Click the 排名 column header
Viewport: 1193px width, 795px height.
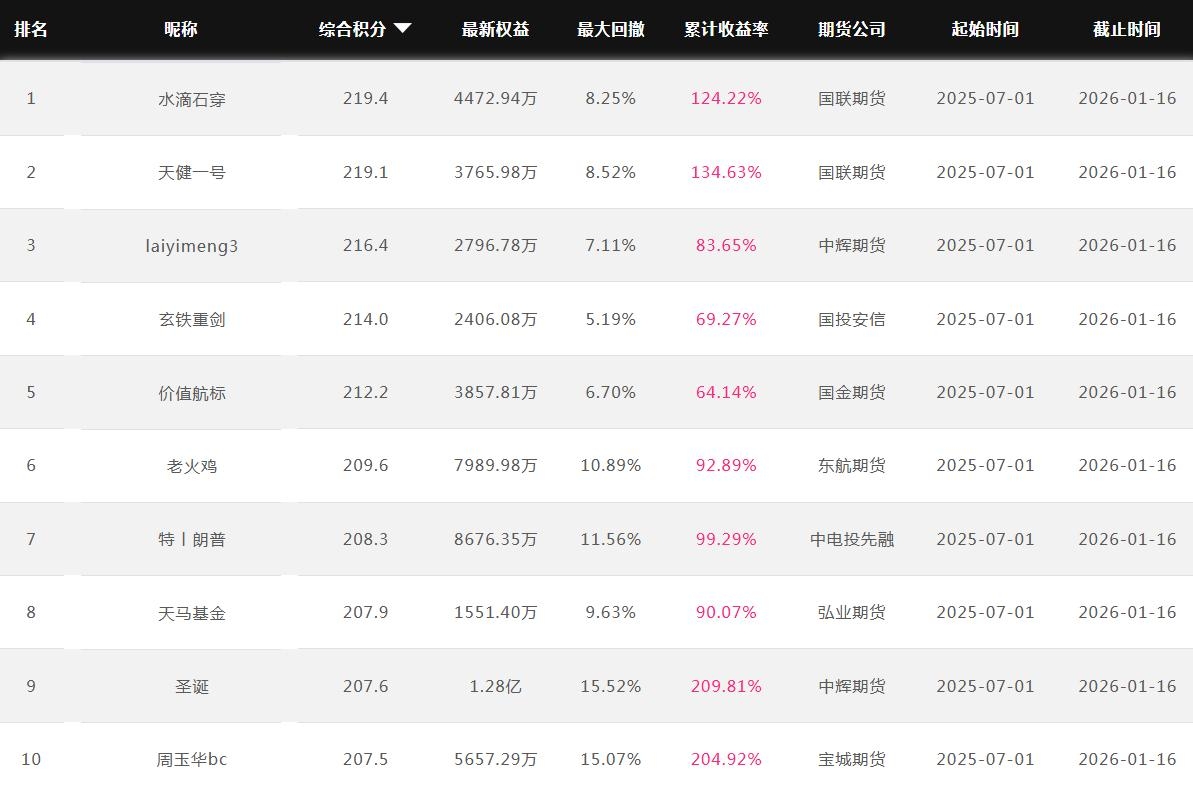[x=31, y=29]
